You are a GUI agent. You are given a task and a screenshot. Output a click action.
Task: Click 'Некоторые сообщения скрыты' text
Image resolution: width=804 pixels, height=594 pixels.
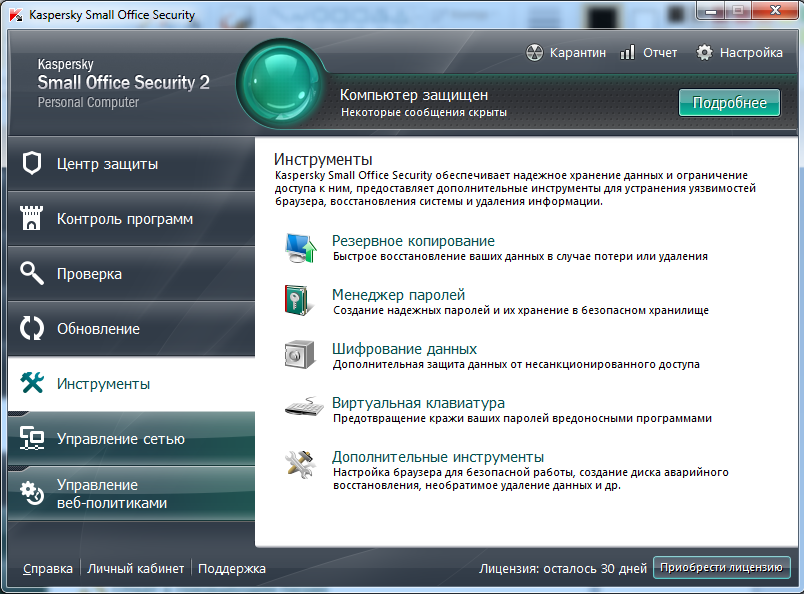pyautogui.click(x=424, y=112)
